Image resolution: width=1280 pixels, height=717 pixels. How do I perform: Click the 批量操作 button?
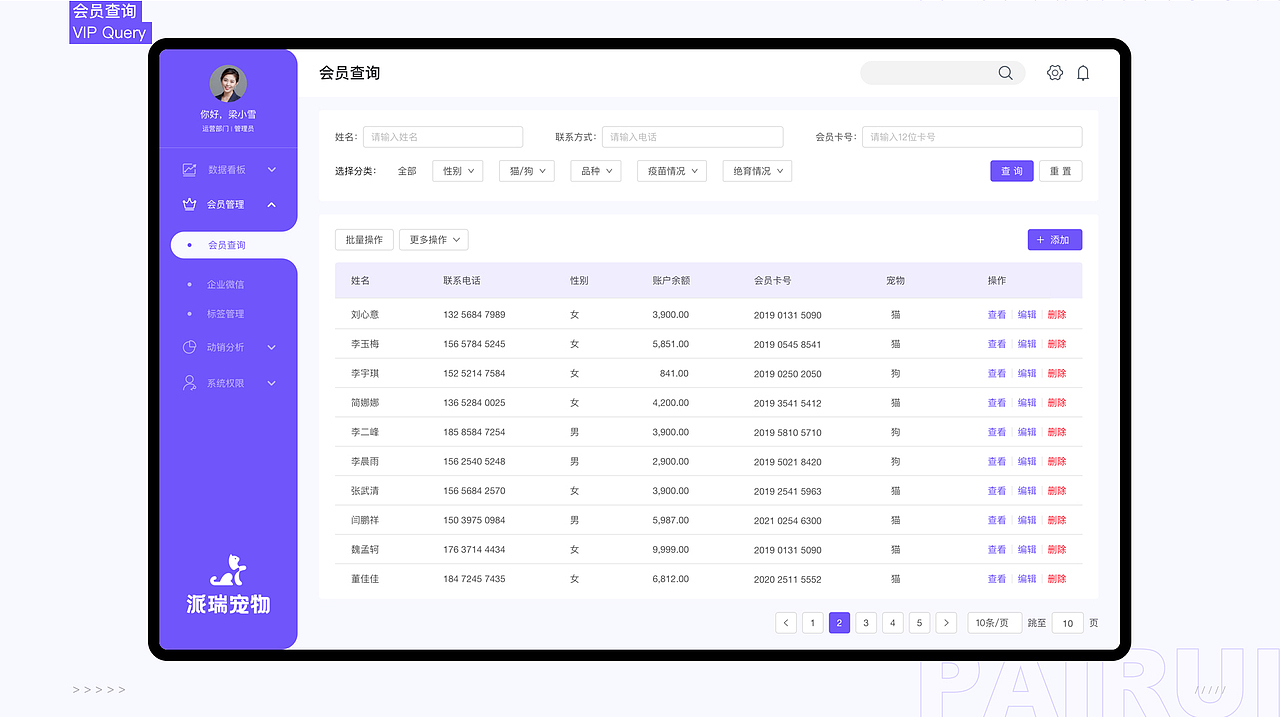(364, 240)
